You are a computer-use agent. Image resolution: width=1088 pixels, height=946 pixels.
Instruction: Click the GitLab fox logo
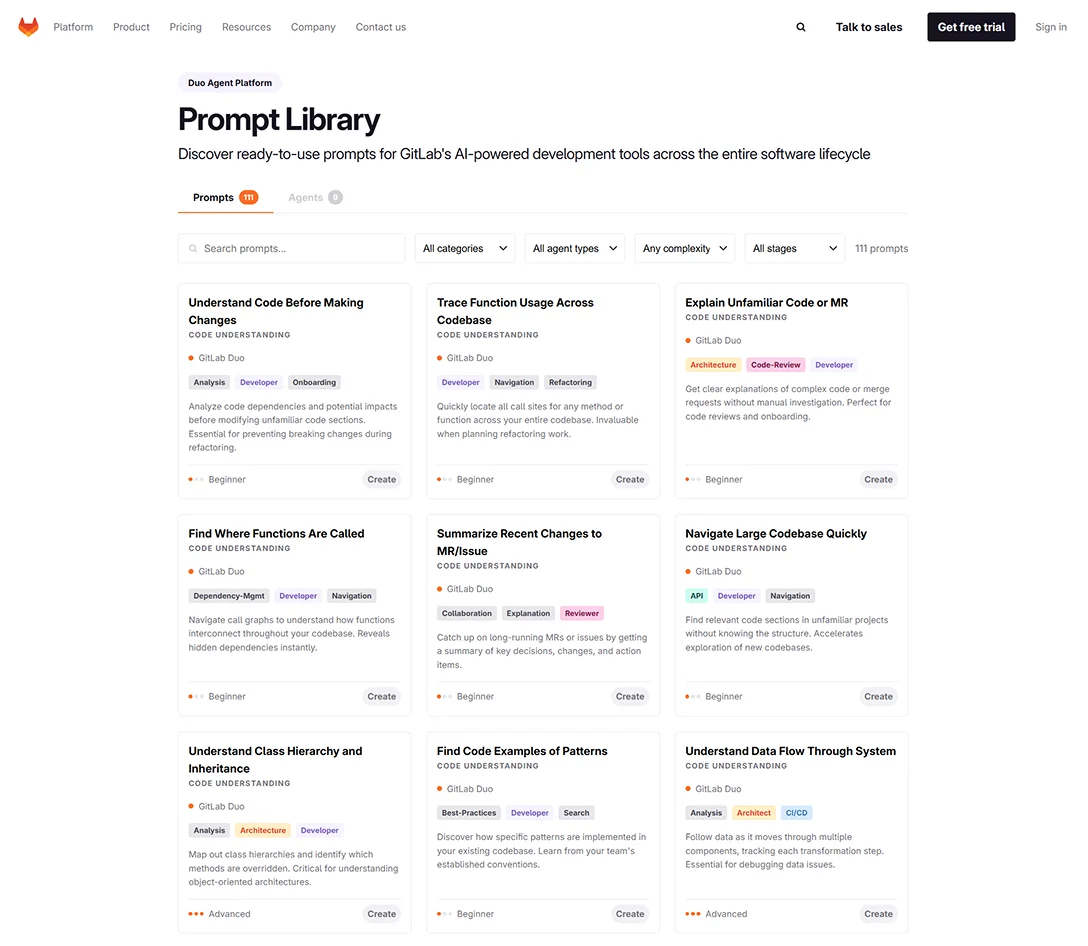pos(28,26)
